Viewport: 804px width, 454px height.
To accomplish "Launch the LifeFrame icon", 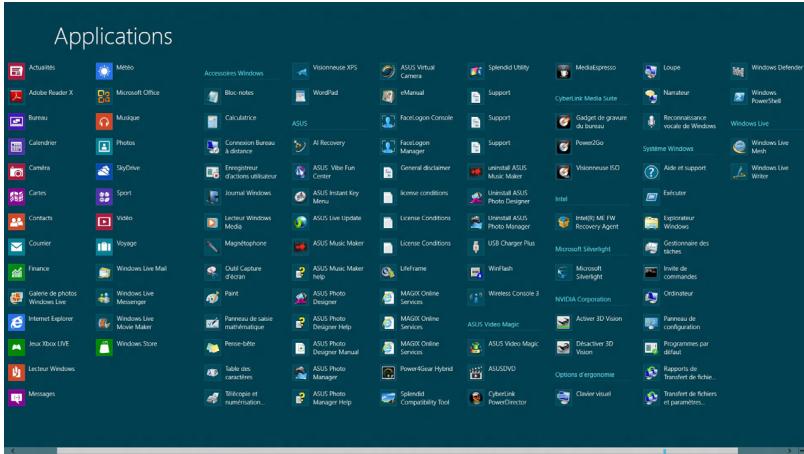I will 388,272.
